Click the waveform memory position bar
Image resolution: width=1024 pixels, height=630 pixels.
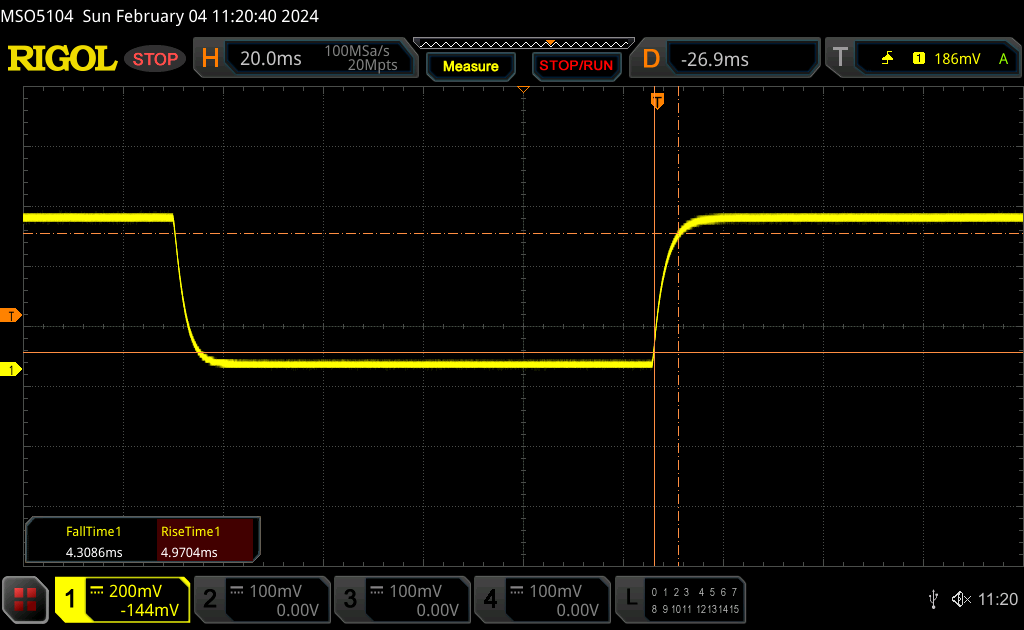click(523, 43)
